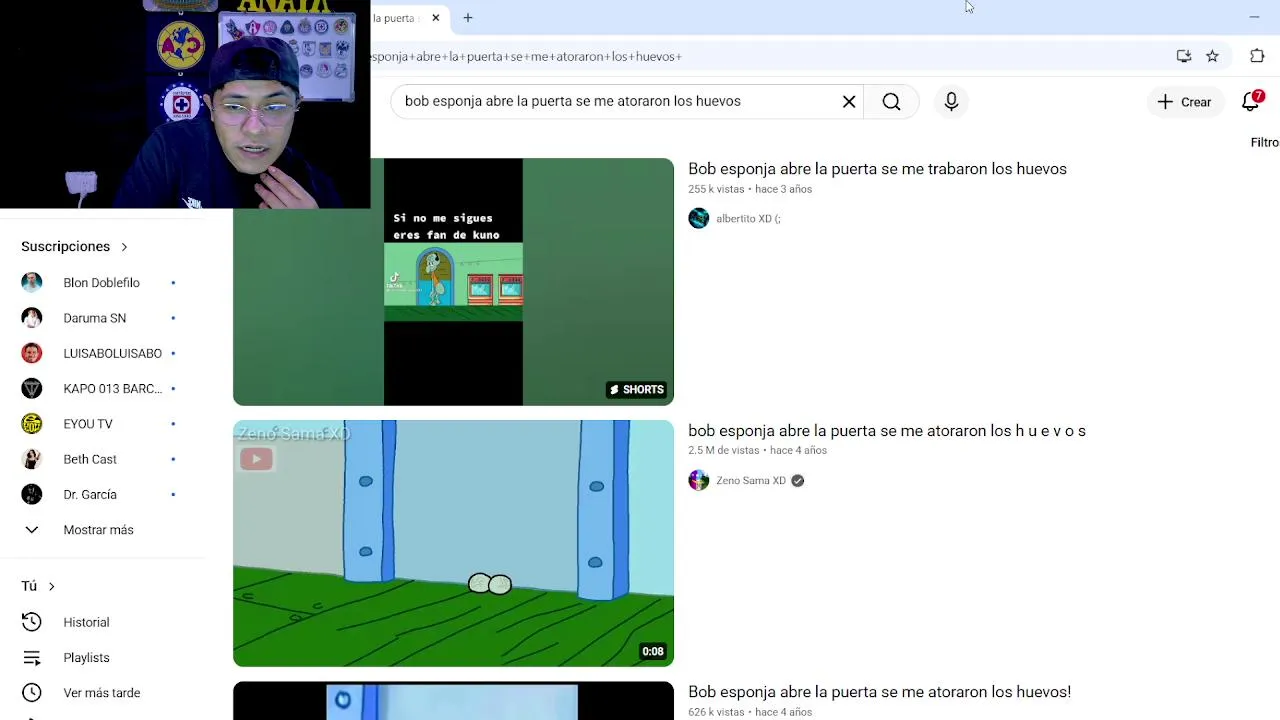Viewport: 1280px width, 720px height.
Task: Expand subscriptions with Mostrar más chevron
Action: coord(32,530)
